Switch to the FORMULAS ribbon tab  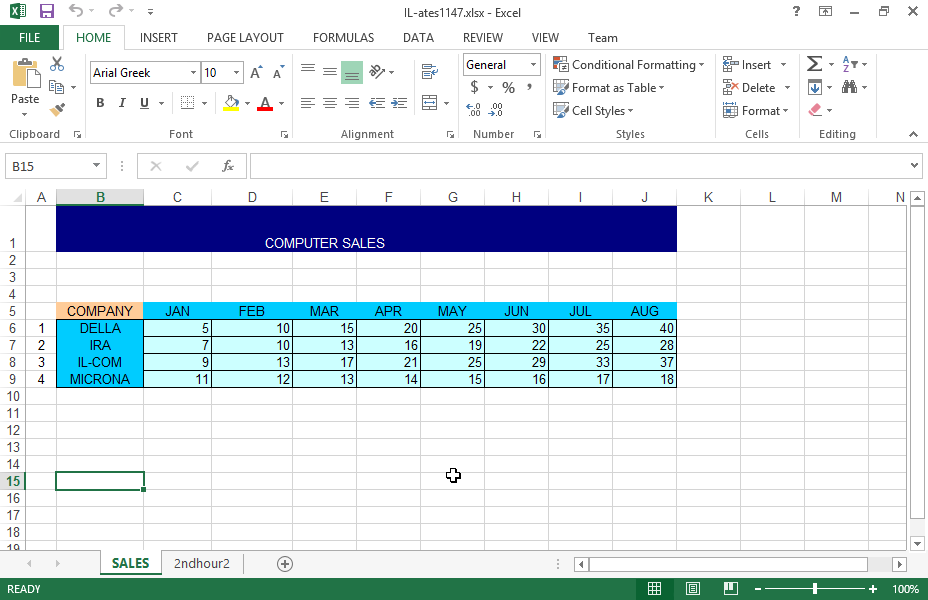pyautogui.click(x=343, y=37)
